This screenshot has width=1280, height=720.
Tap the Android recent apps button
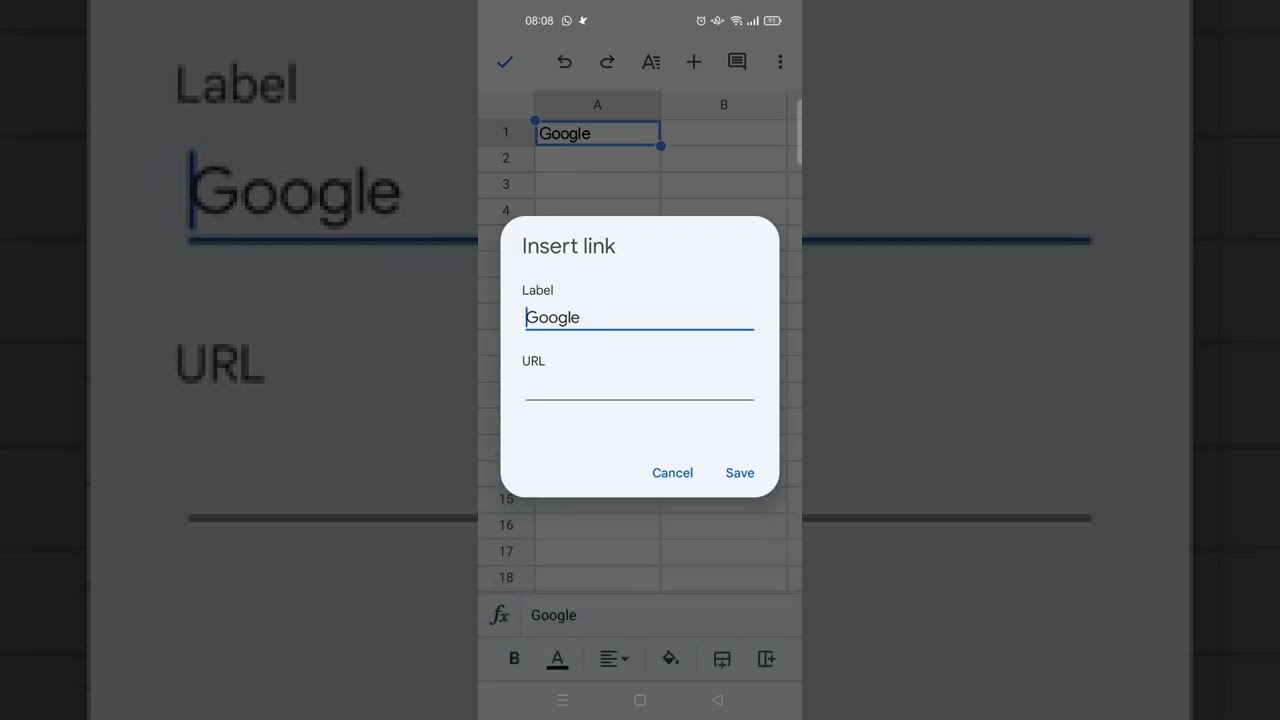point(562,700)
